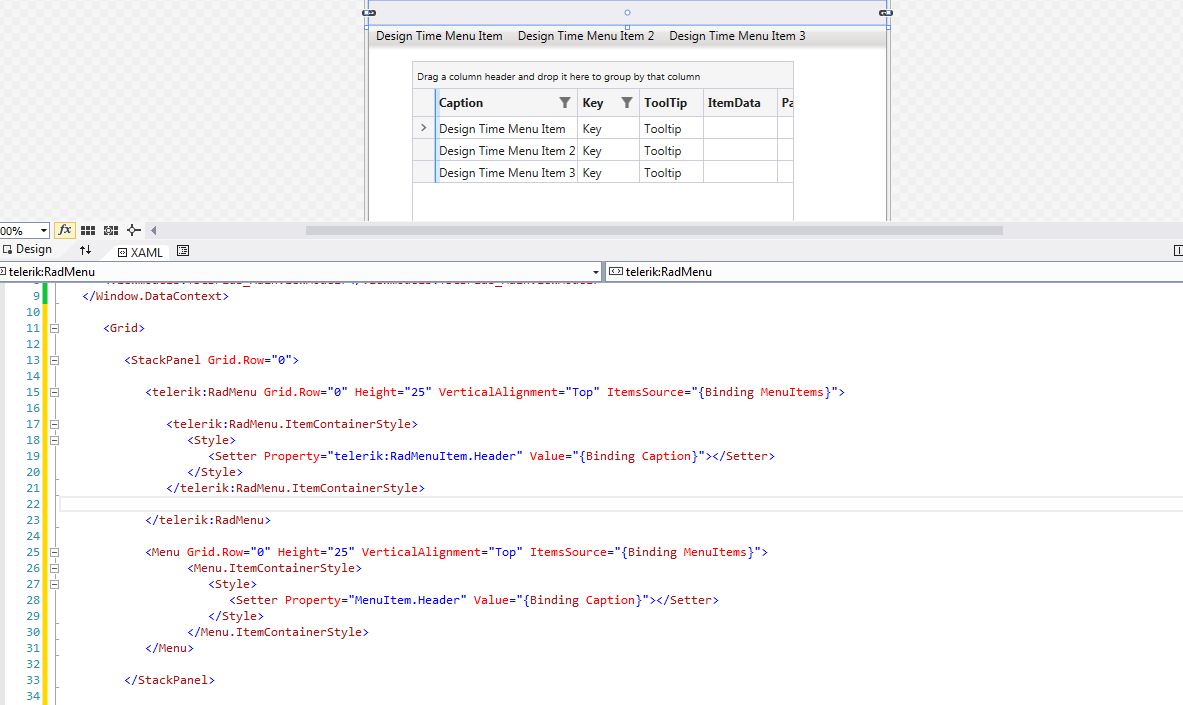Click the design split-view icon at far right
The height and width of the screenshot is (705, 1183).
point(1178,251)
